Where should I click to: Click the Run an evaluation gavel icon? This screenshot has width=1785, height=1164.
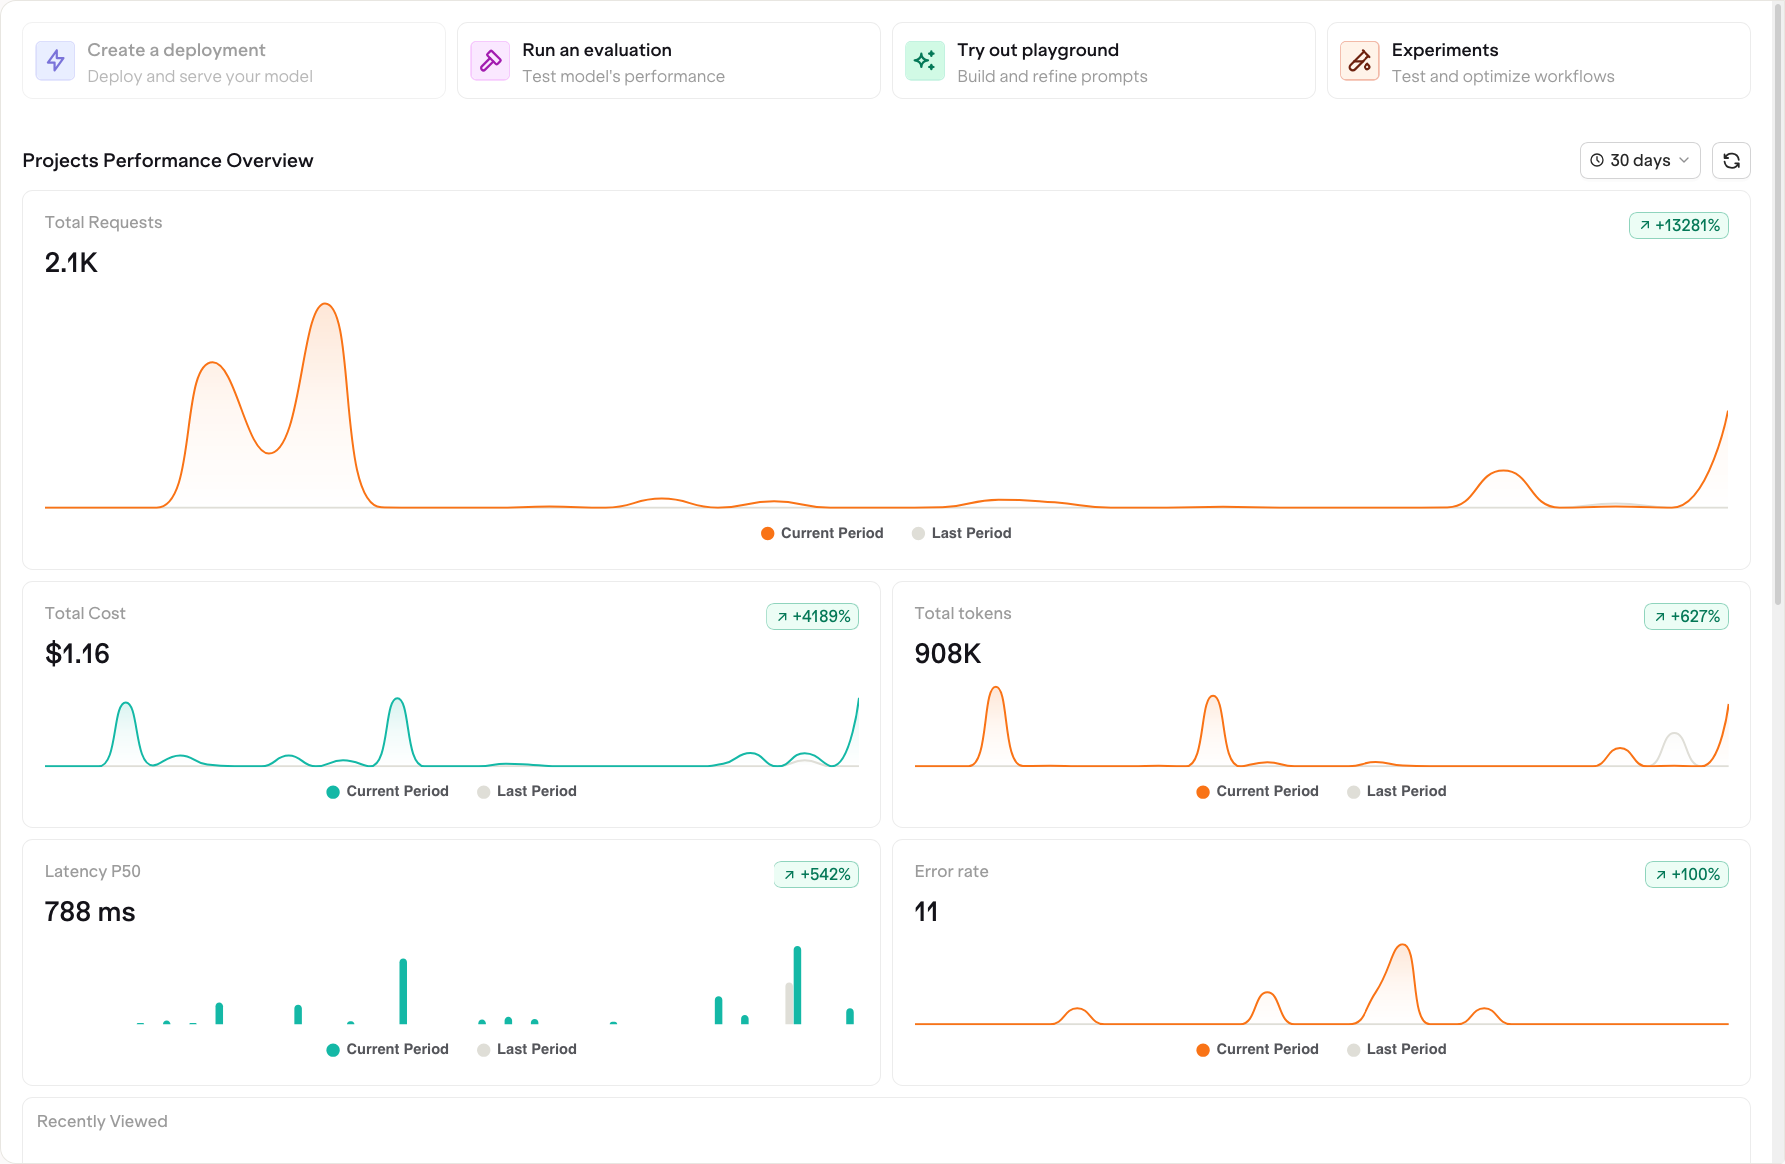(x=490, y=60)
